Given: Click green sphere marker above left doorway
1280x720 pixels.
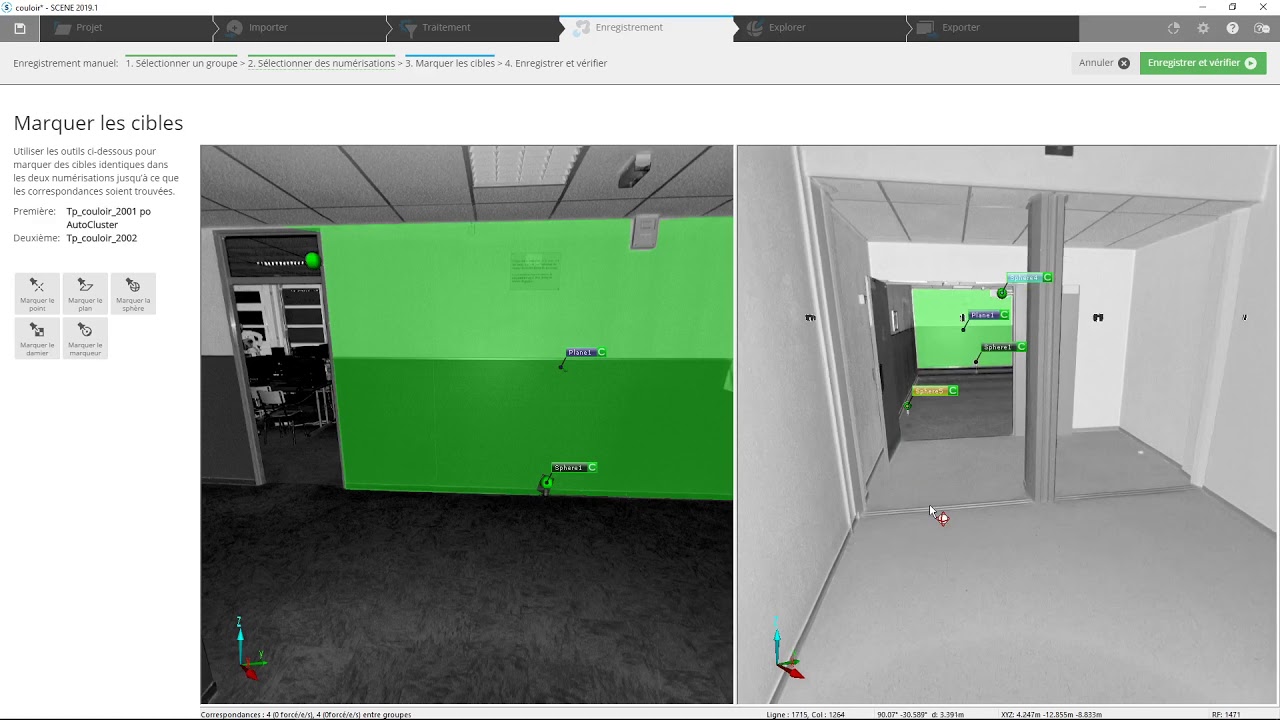Looking at the screenshot, I should point(313,261).
